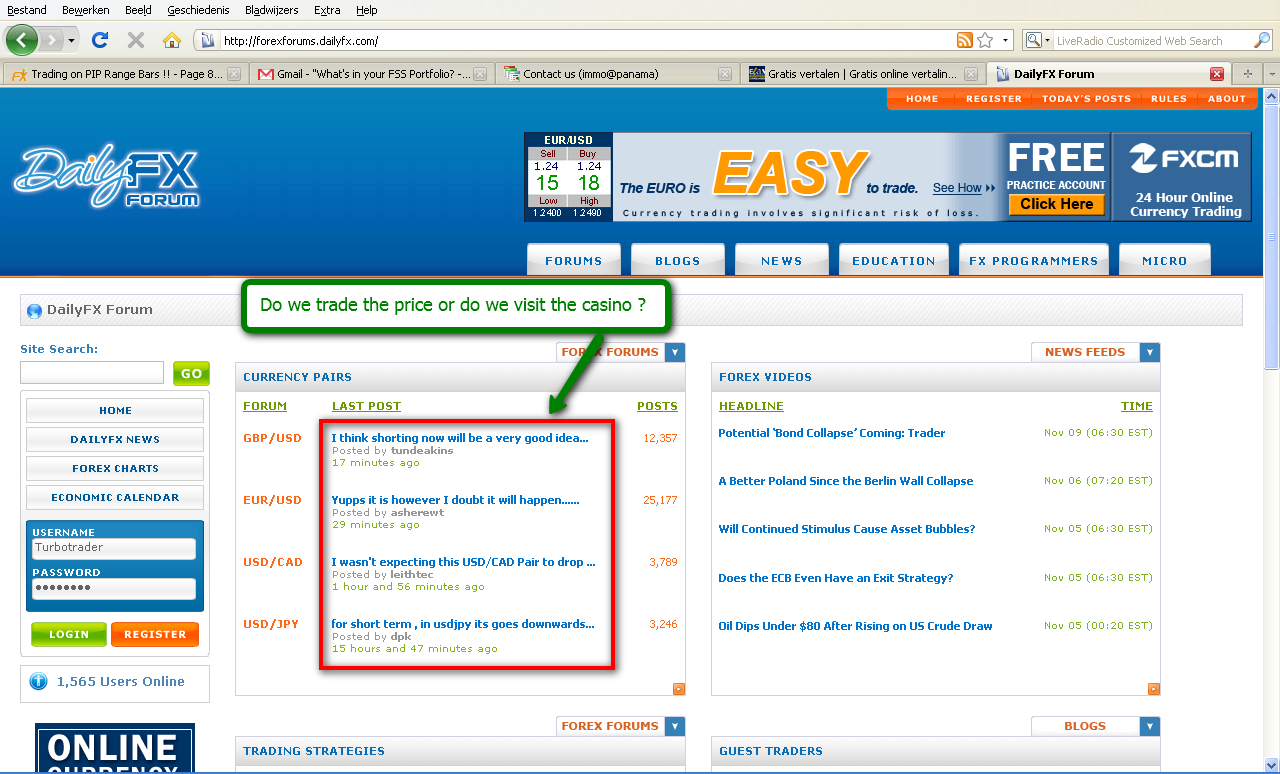Click the orange arrow icon under Forex Videos panel
This screenshot has width=1280, height=774.
coord(1154,688)
